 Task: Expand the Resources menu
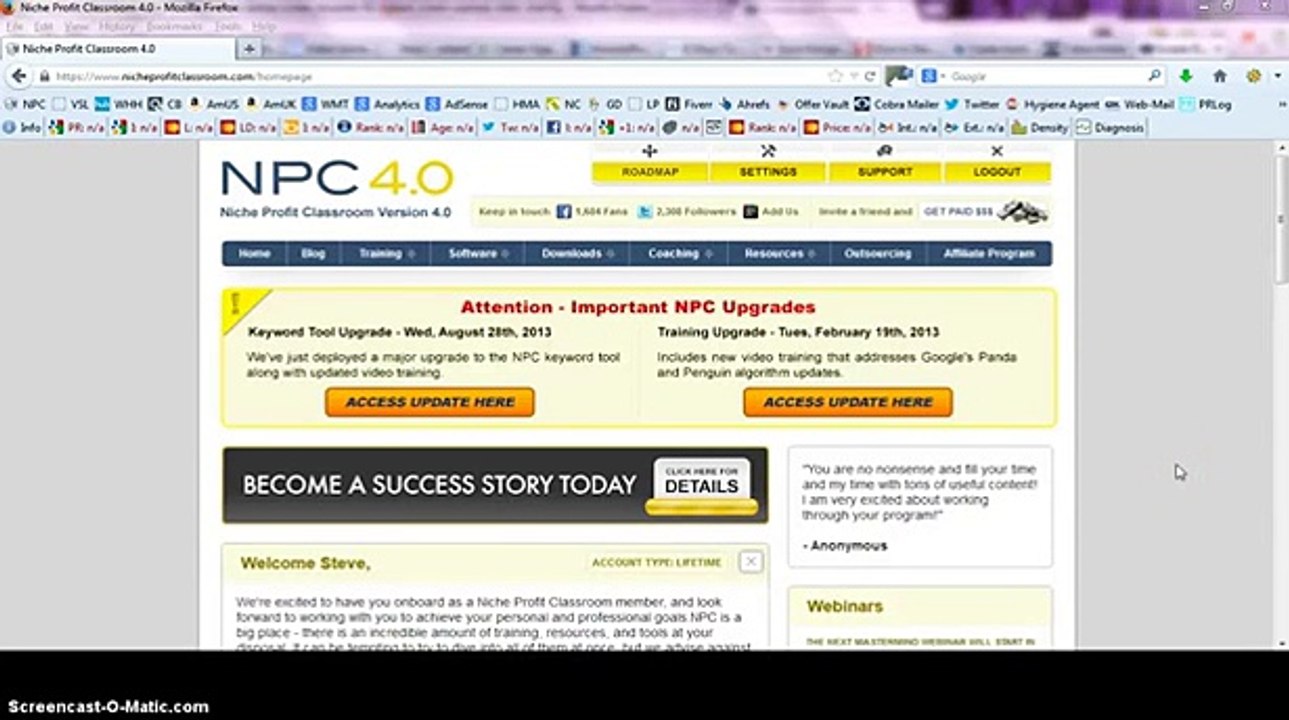pyautogui.click(x=780, y=254)
